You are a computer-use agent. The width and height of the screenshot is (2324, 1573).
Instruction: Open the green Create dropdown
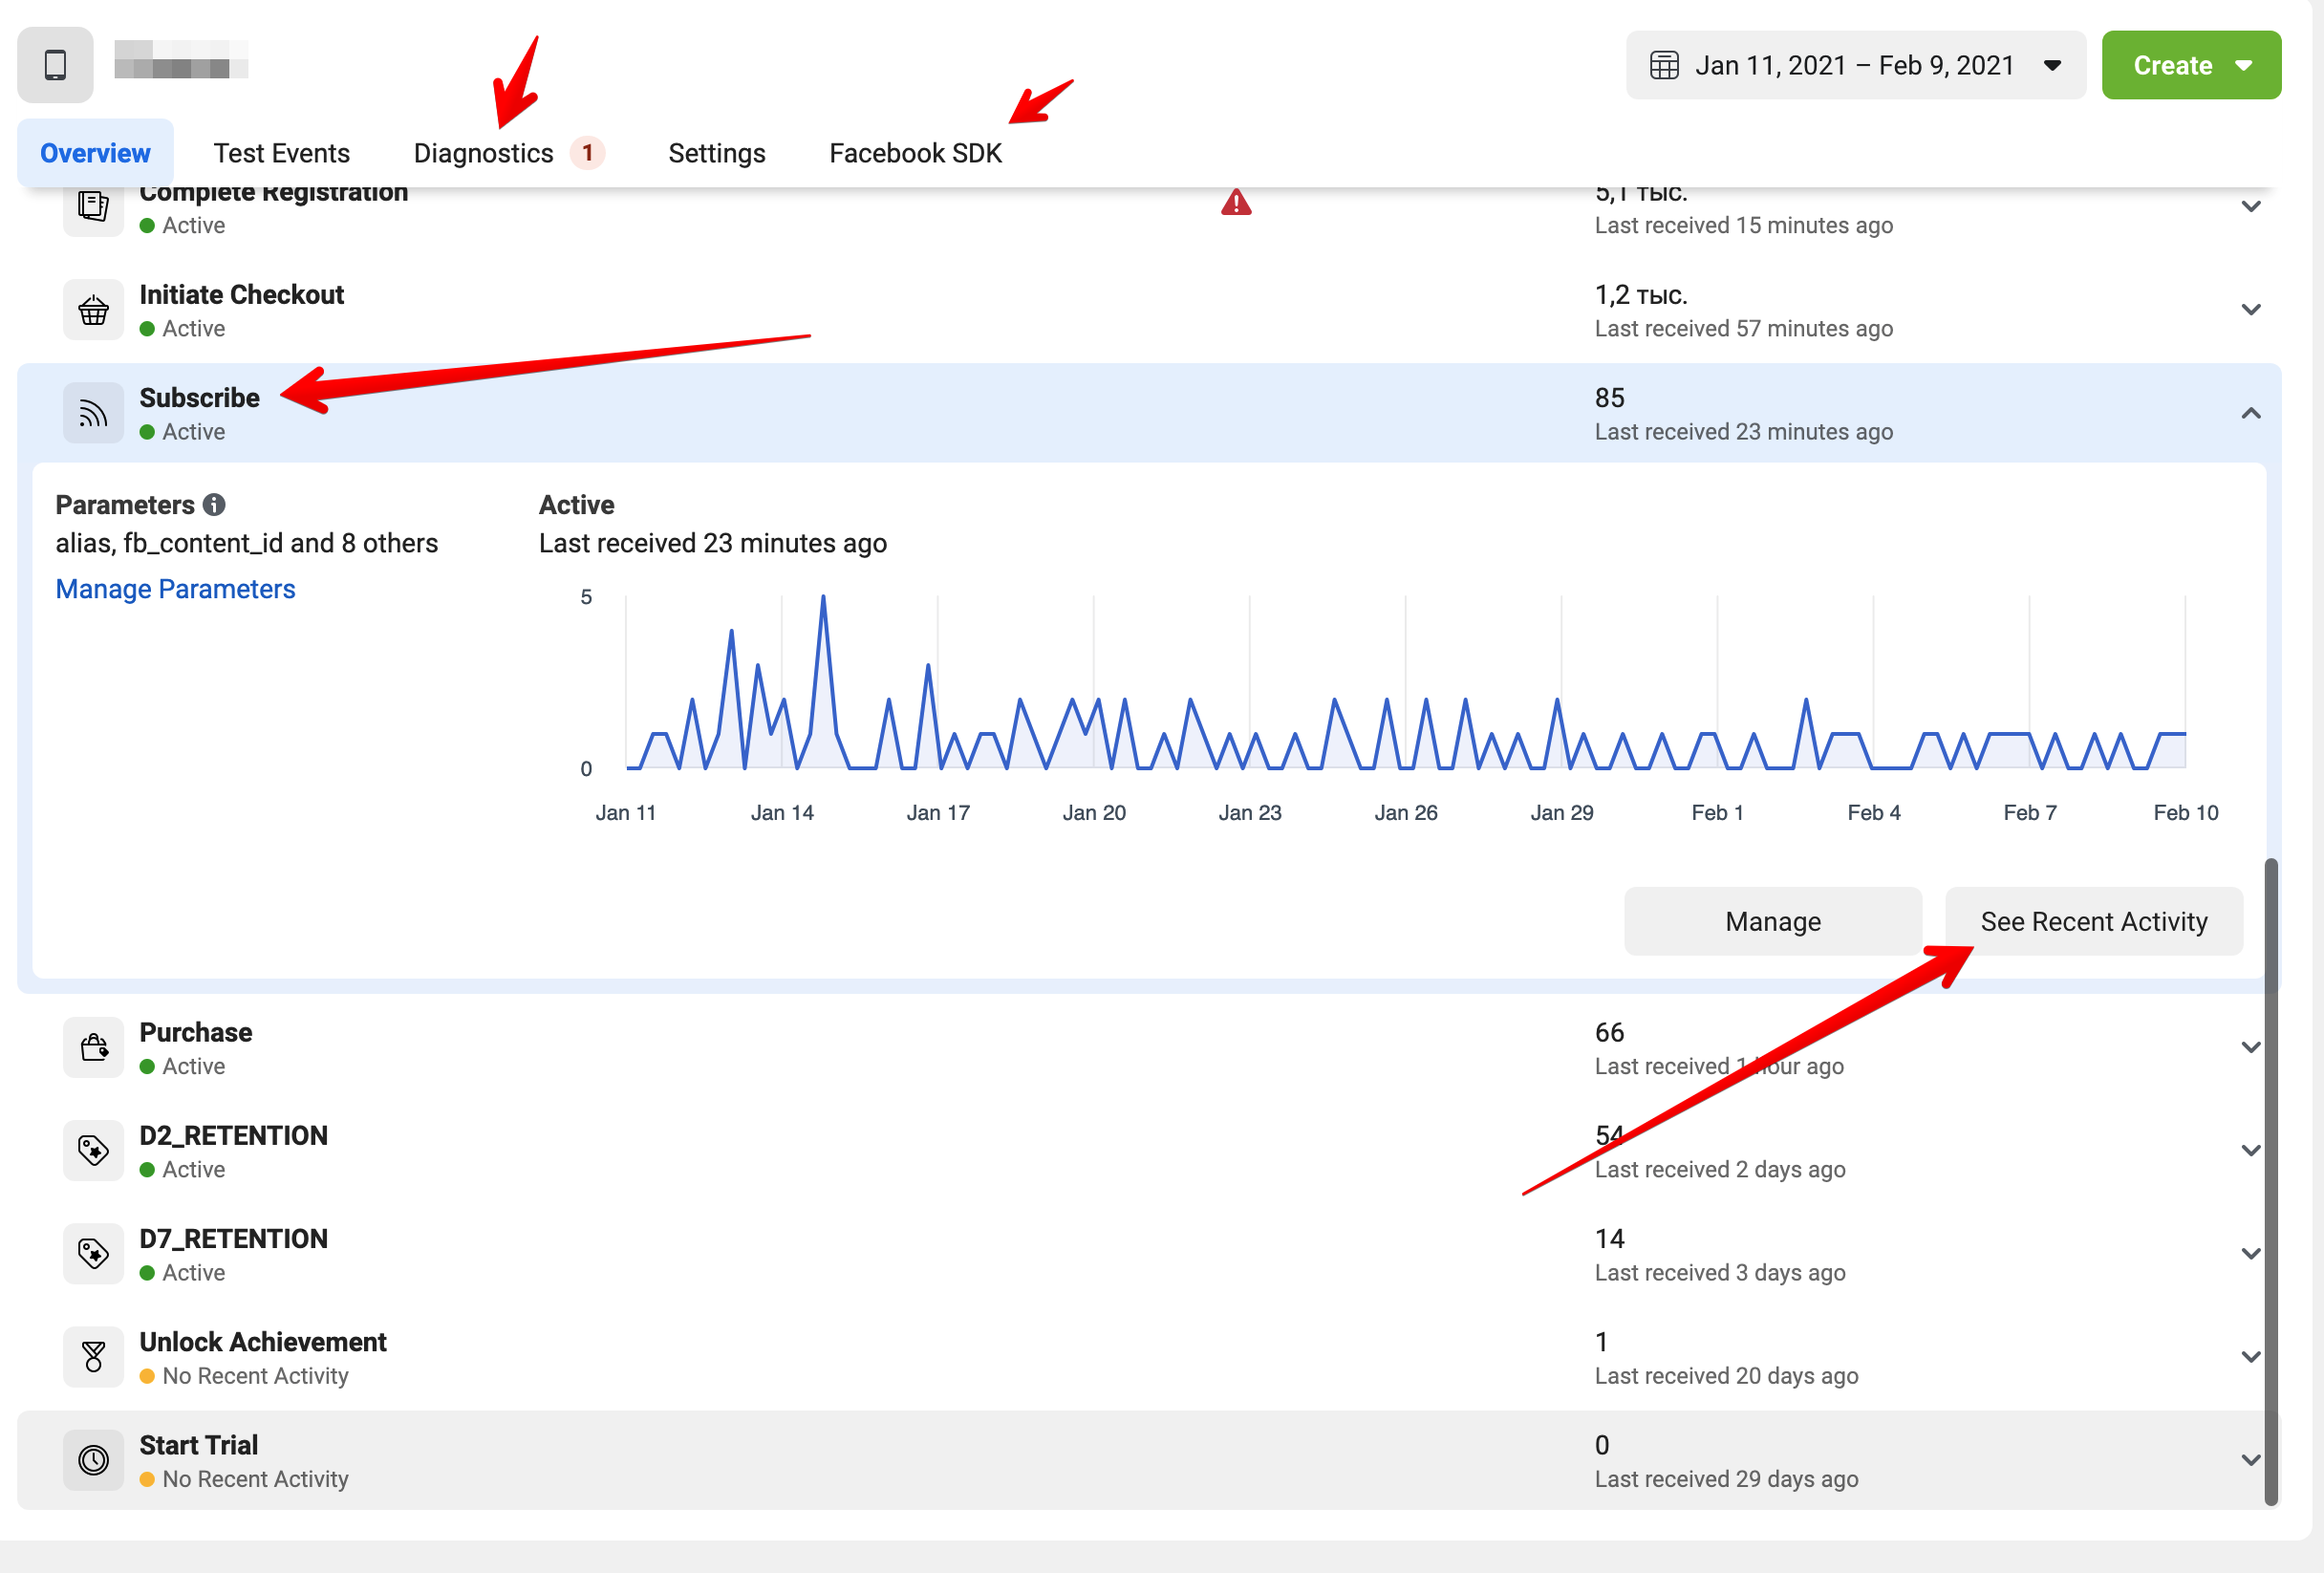[x=2190, y=65]
